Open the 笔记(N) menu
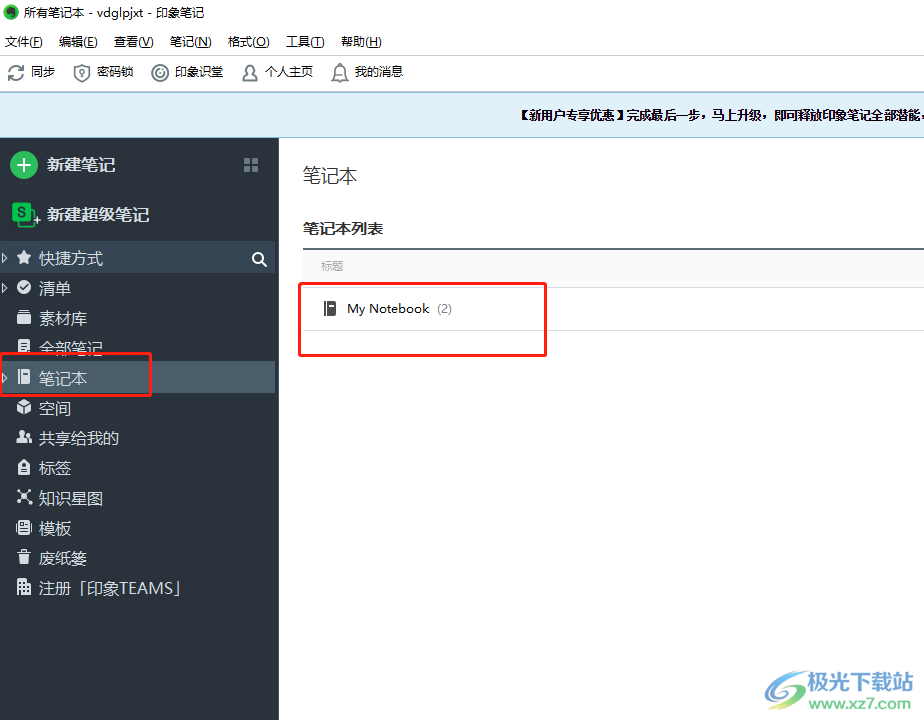The width and height of the screenshot is (924, 720). click(190, 42)
